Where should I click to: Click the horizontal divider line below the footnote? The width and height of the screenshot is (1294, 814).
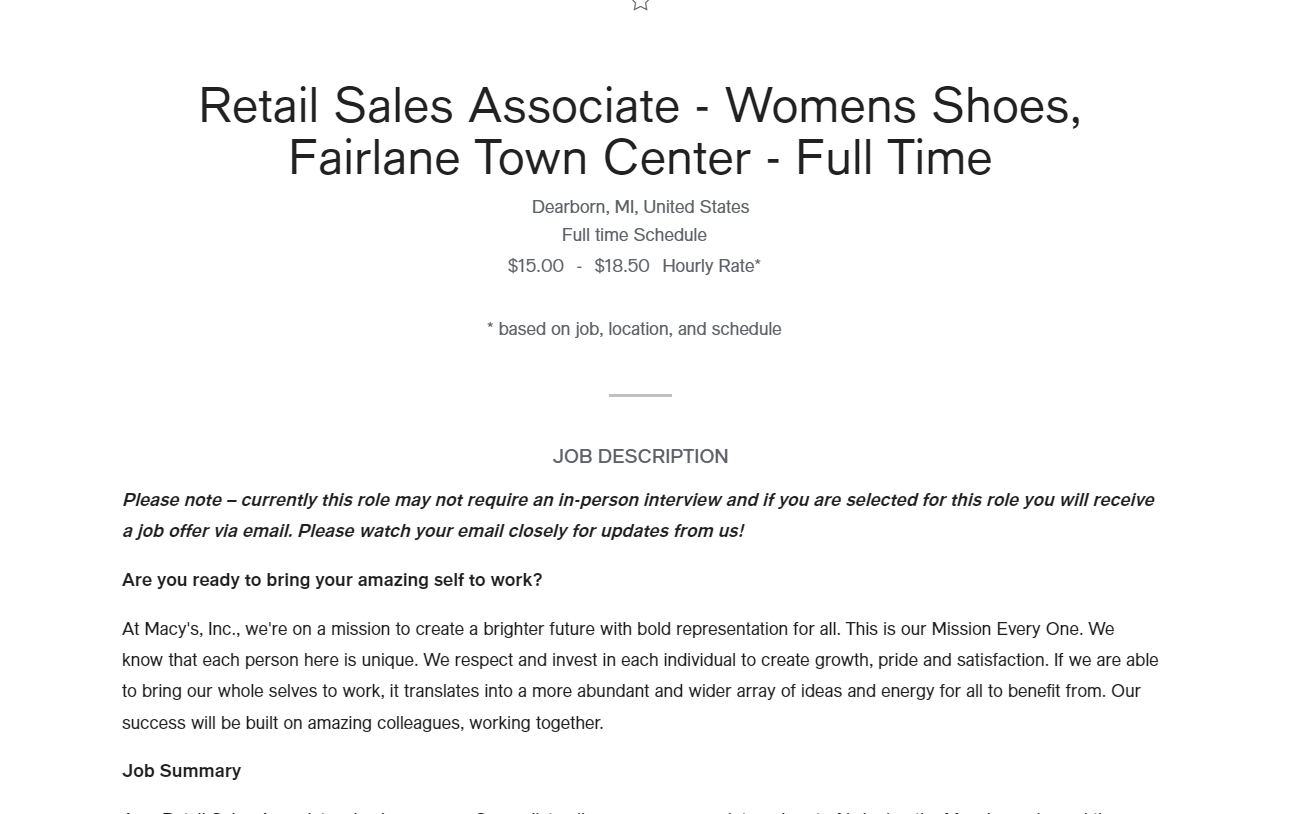coord(640,395)
